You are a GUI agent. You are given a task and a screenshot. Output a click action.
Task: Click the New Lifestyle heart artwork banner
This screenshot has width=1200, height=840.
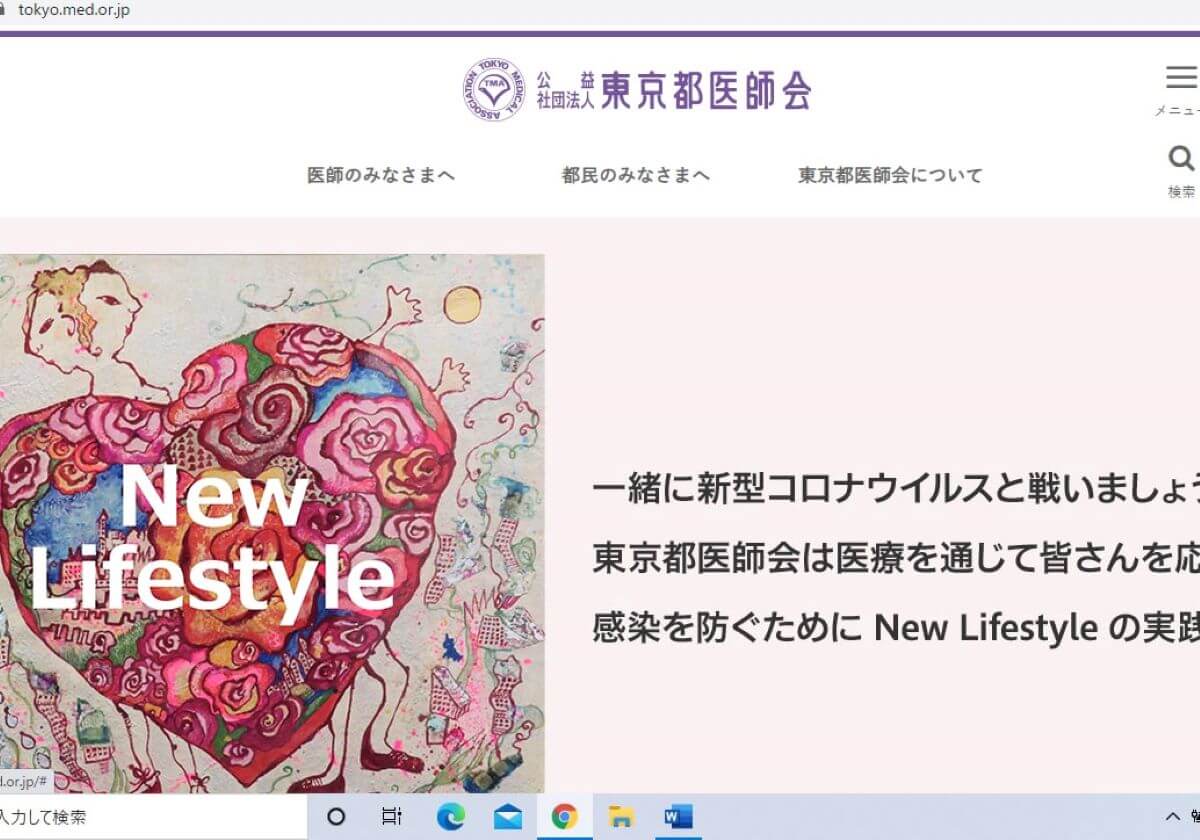[272, 523]
